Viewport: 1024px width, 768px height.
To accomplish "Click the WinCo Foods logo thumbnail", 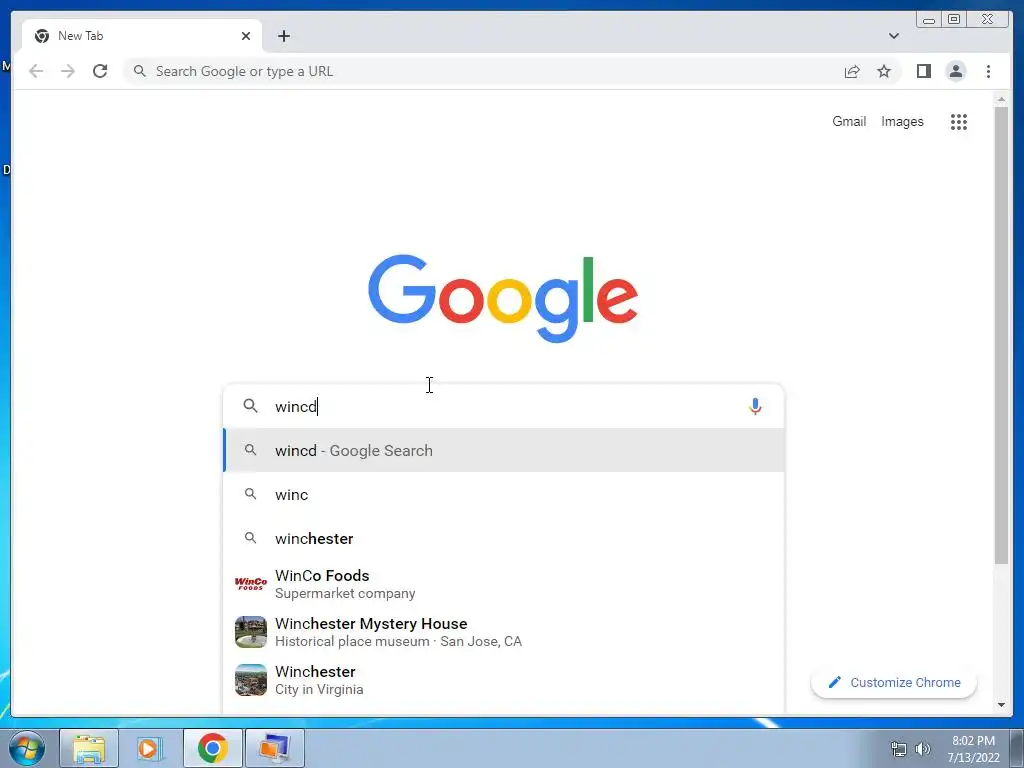I will pos(251,583).
